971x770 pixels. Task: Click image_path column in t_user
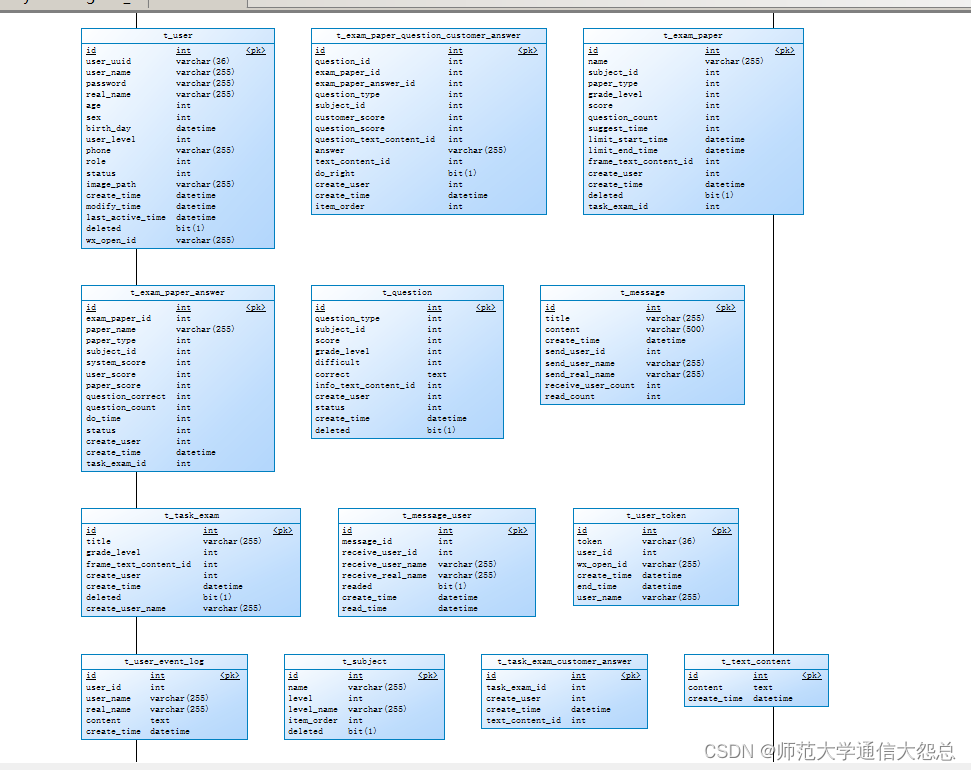click(x=111, y=184)
